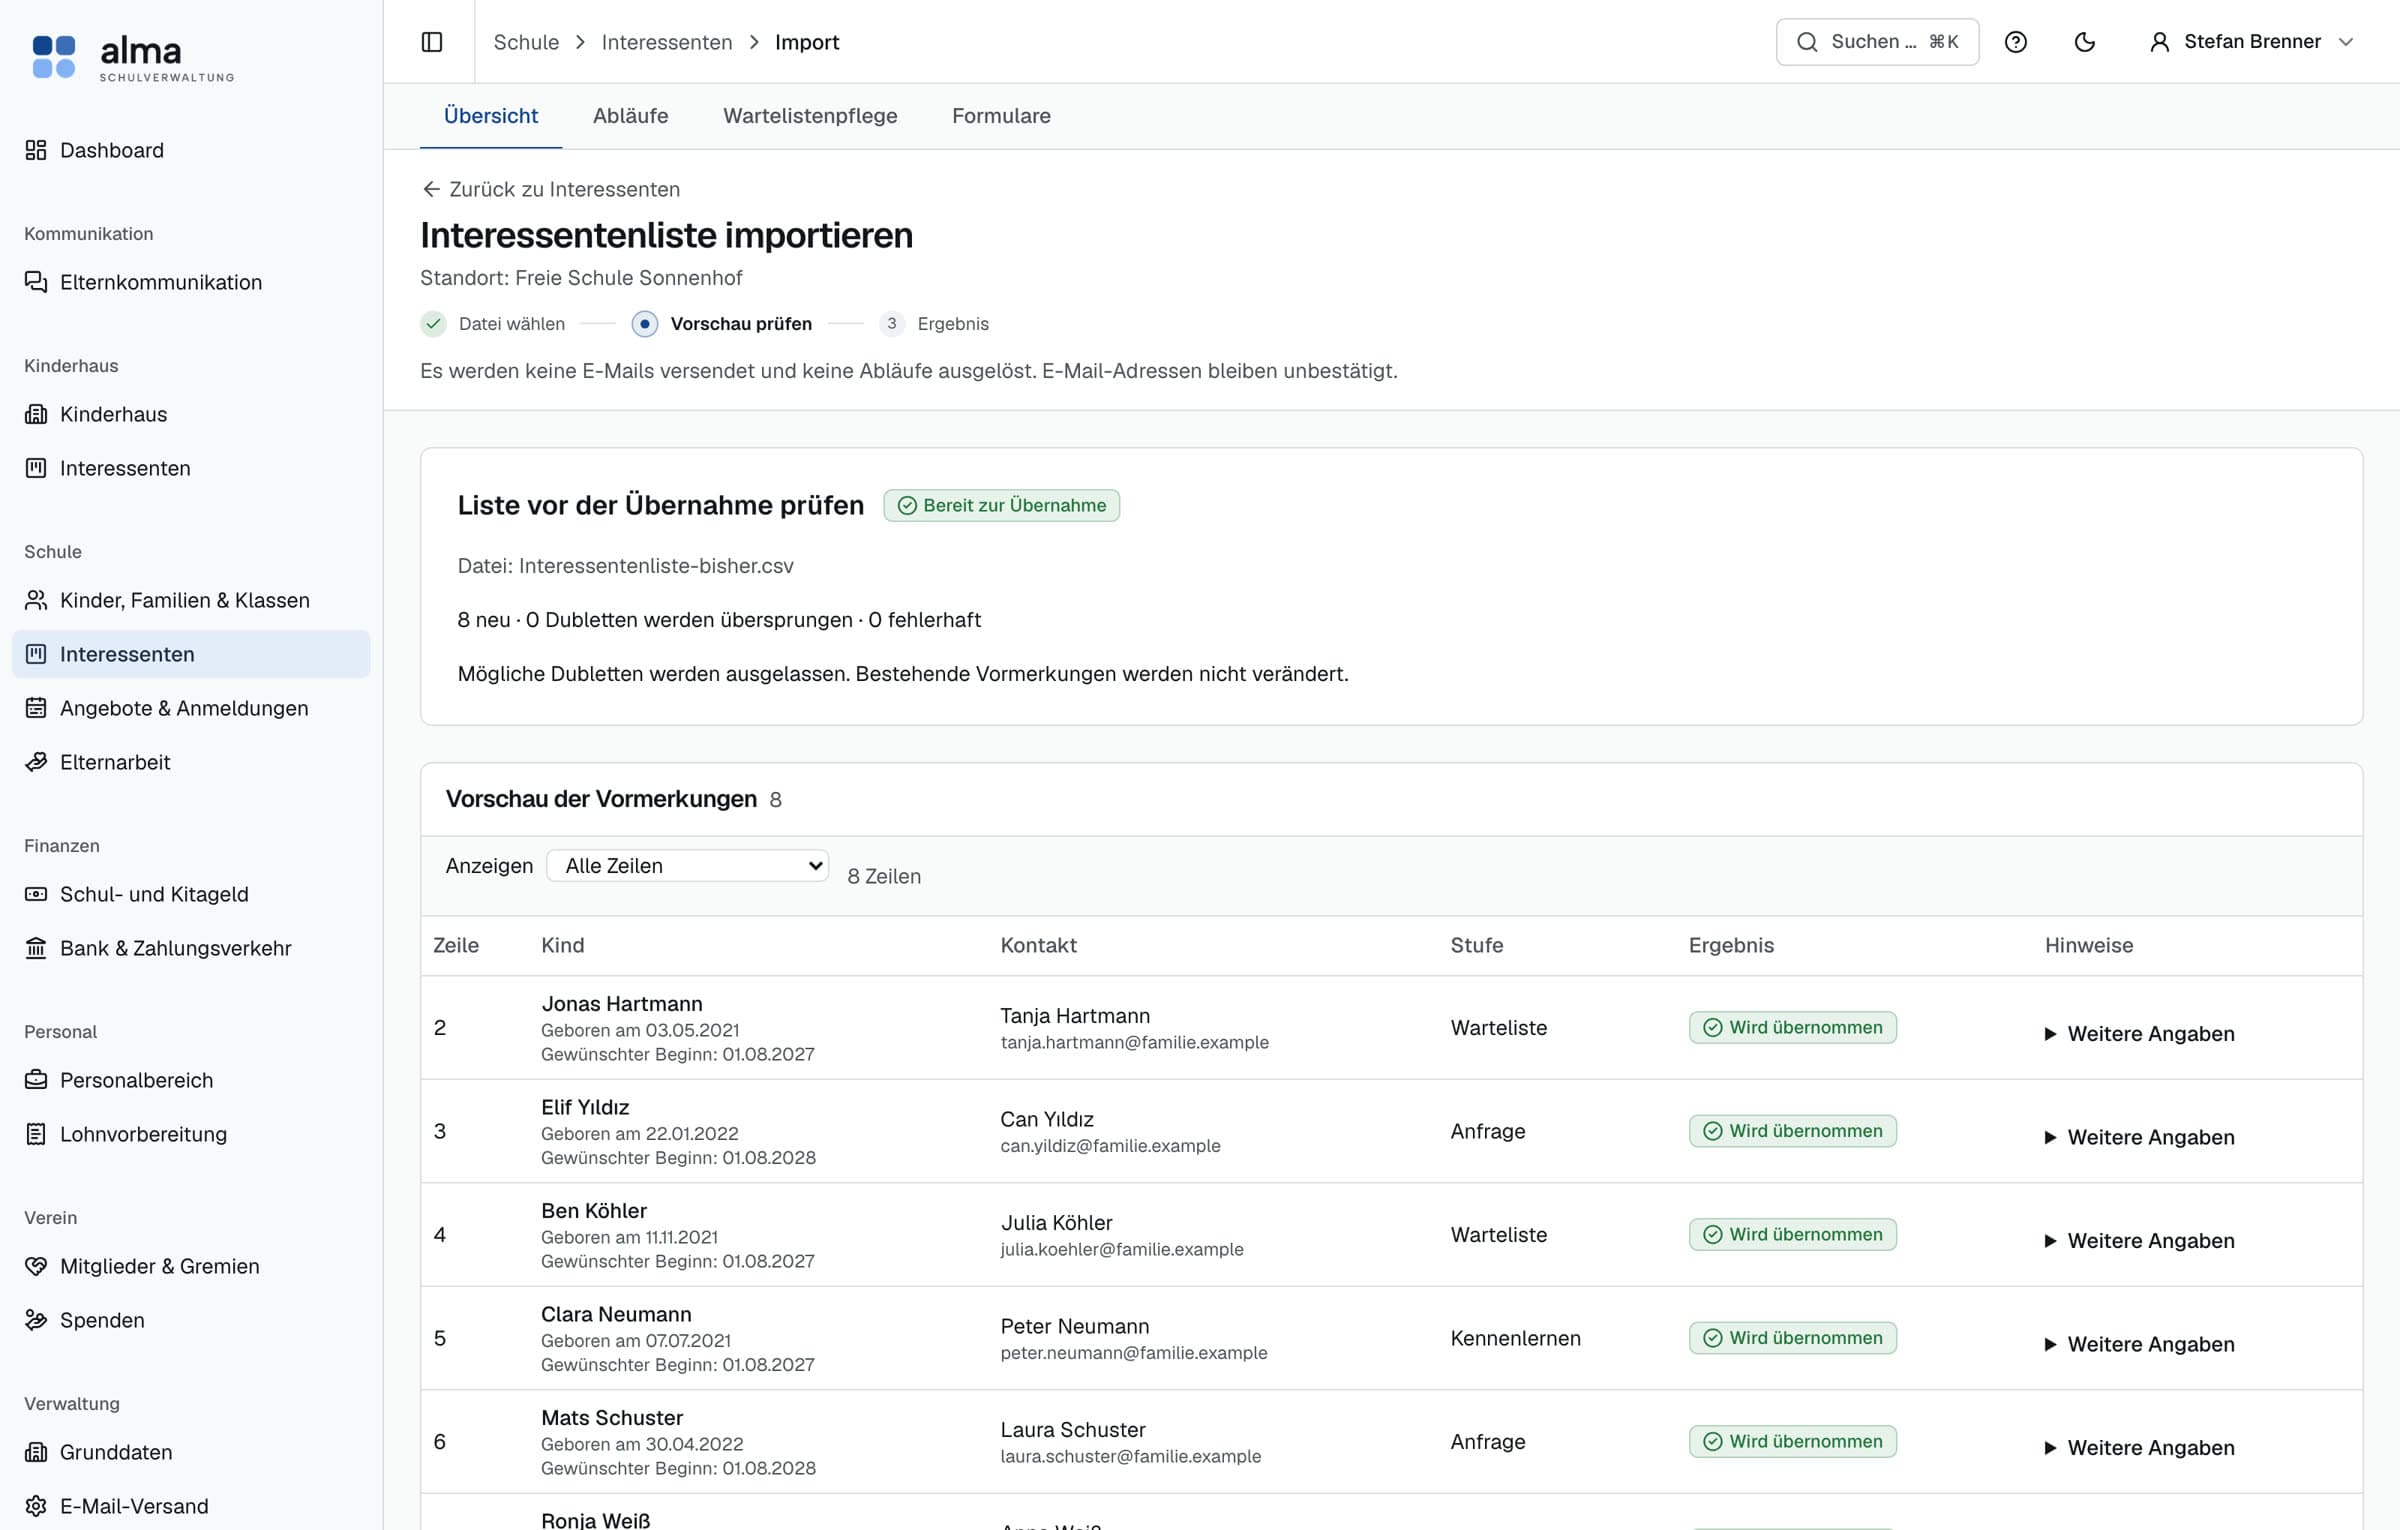
Task: Expand Weitere Angaben for Jonas Hartmann
Action: click(x=2140, y=1034)
